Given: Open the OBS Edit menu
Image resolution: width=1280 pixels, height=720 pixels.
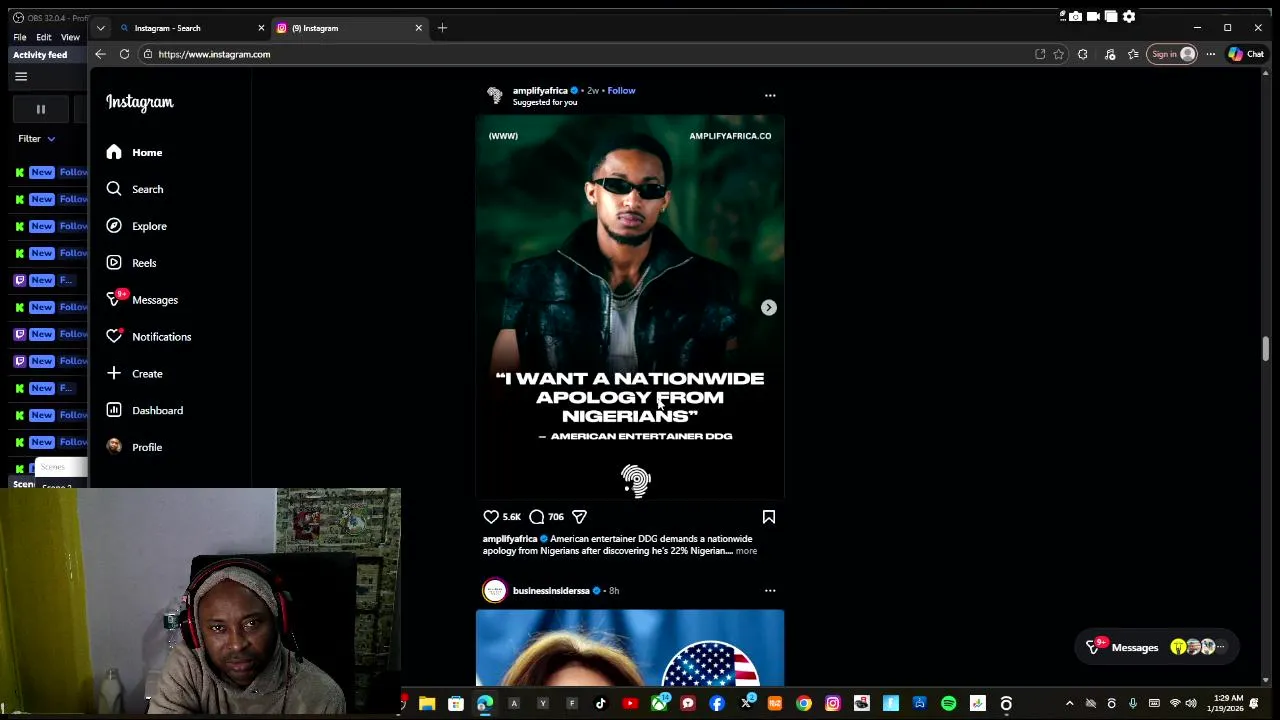Looking at the screenshot, I should point(44,37).
